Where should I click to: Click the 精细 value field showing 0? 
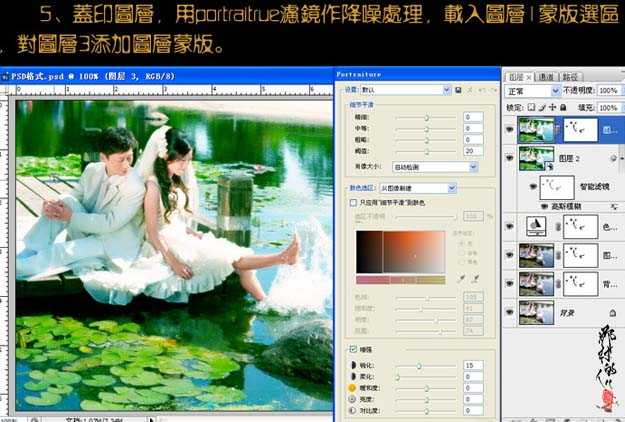[x=474, y=117]
